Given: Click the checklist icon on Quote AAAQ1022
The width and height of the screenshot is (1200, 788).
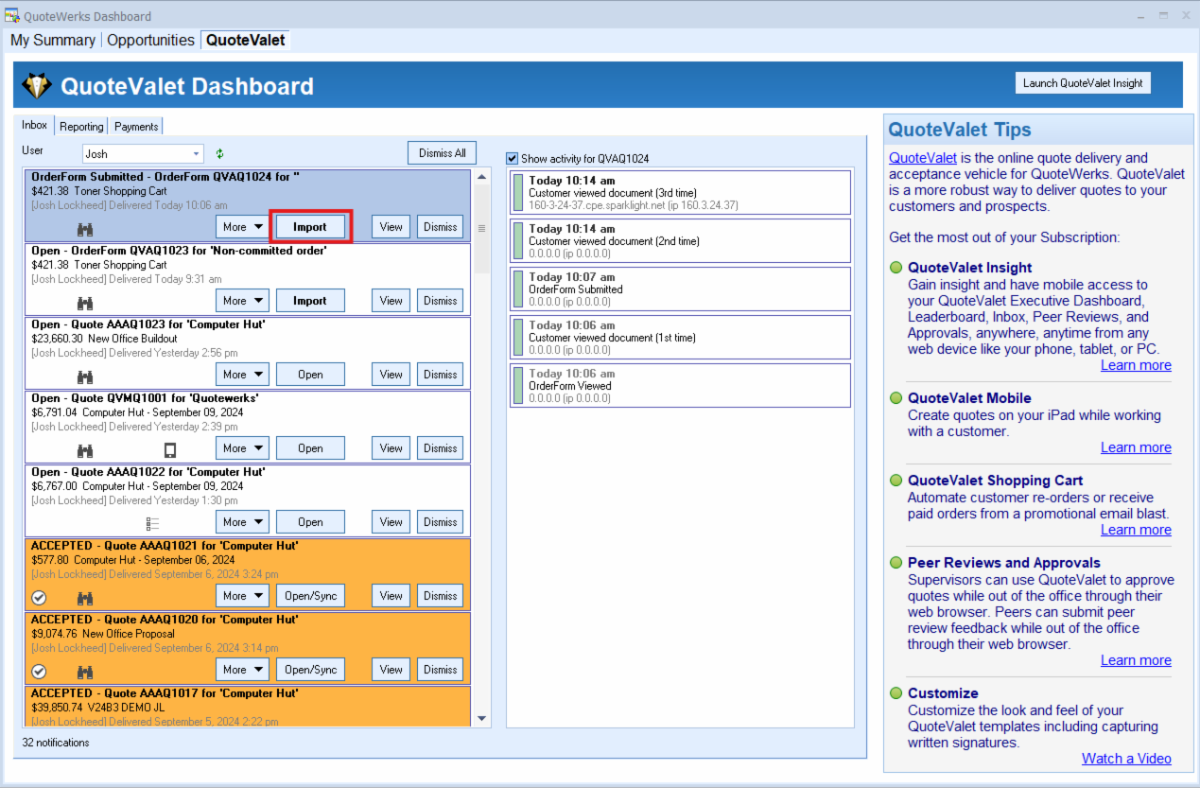Looking at the screenshot, I should click(x=153, y=523).
